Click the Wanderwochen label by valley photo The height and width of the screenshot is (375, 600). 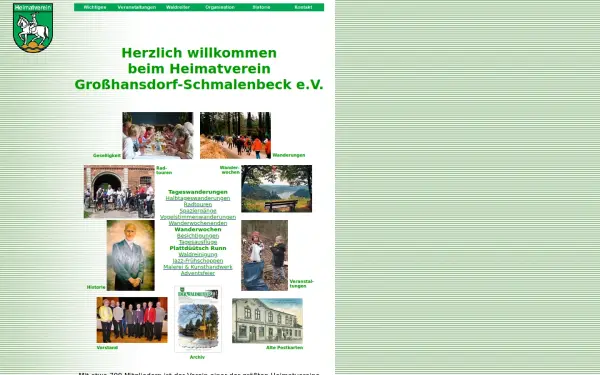230,170
